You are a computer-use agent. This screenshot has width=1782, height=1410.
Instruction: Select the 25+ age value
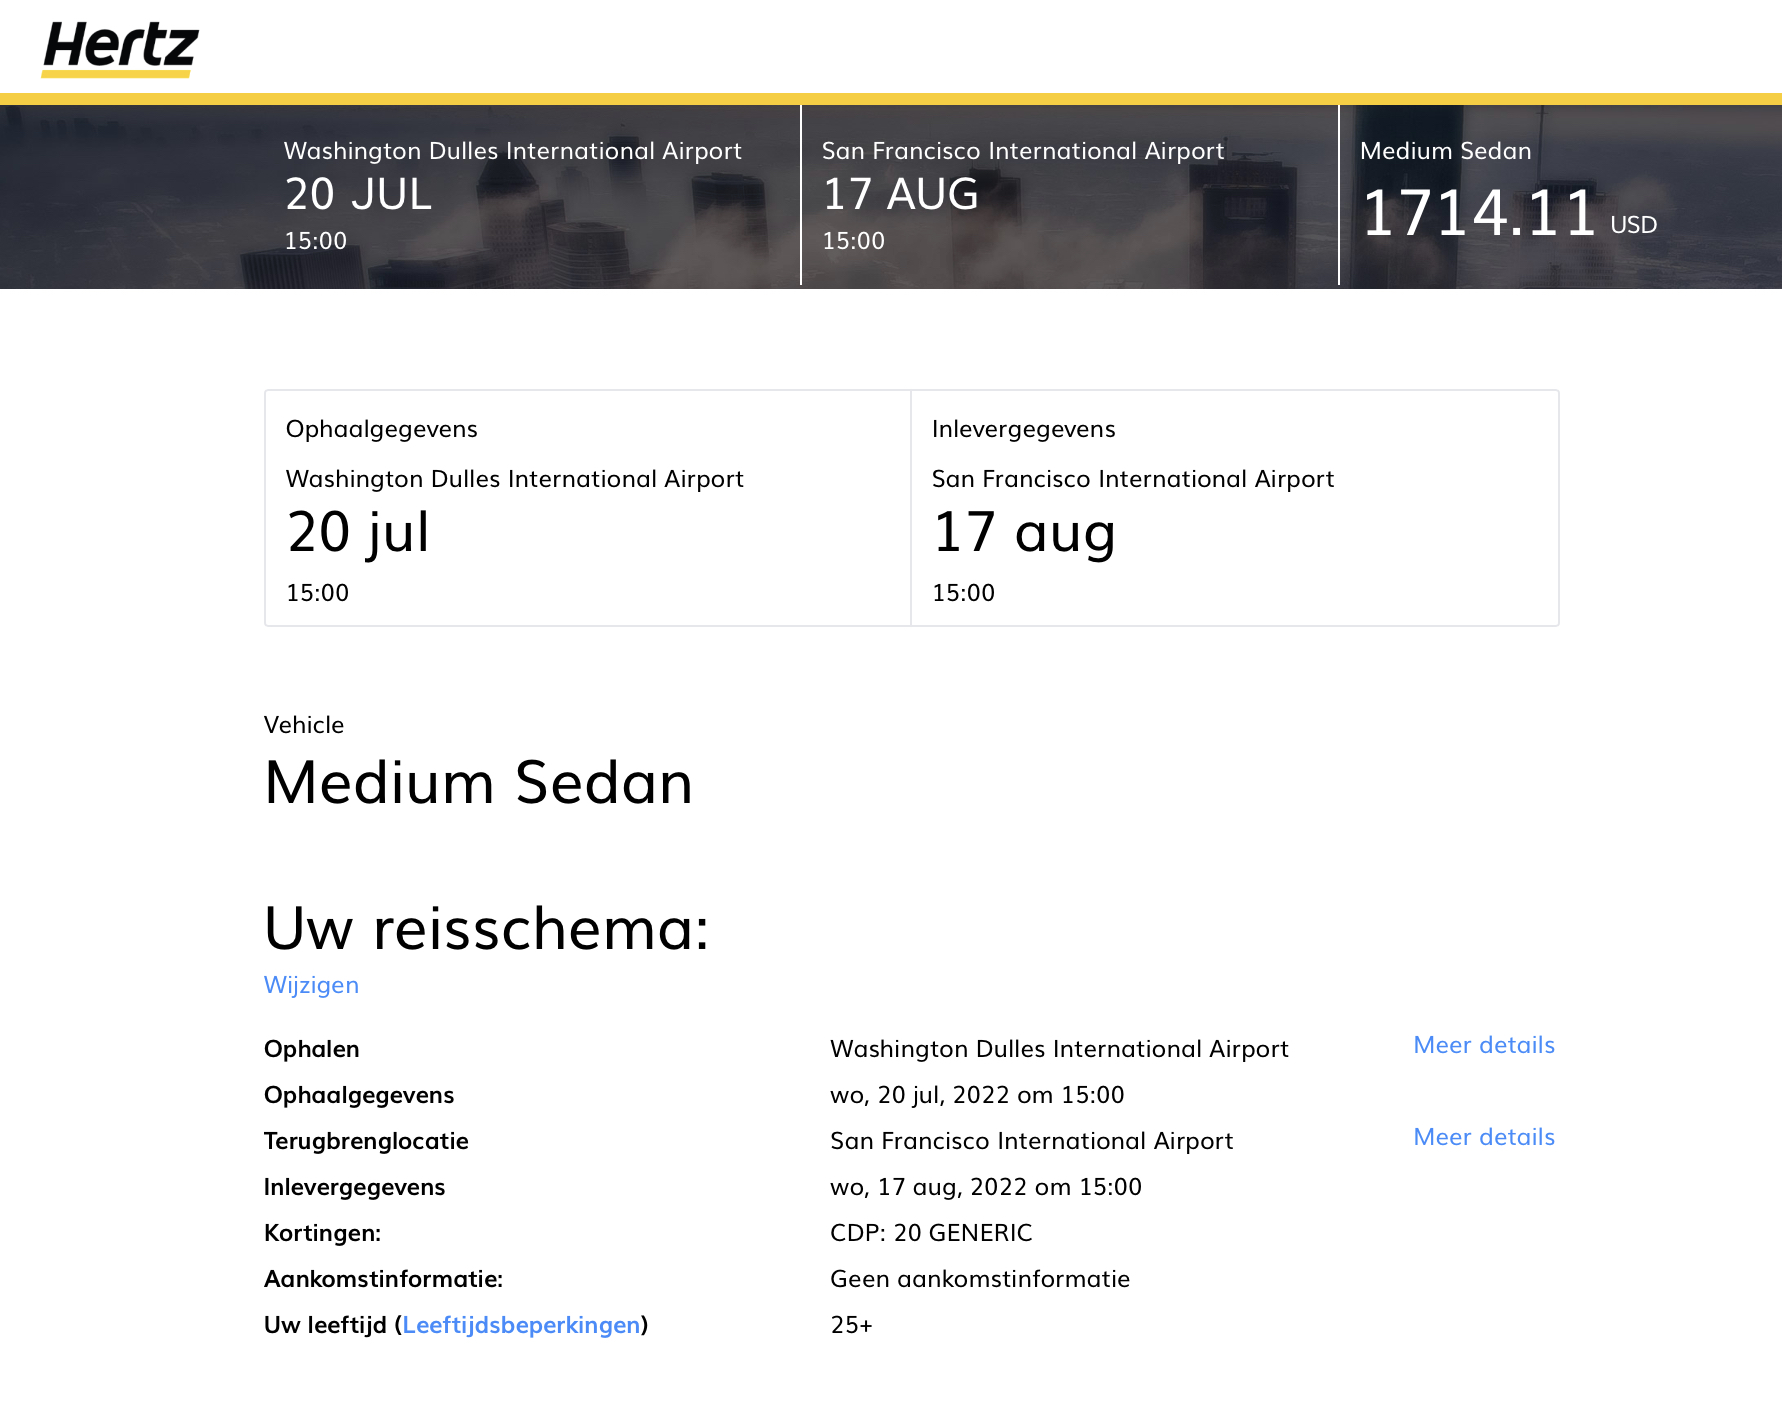pyautogui.click(x=851, y=1325)
